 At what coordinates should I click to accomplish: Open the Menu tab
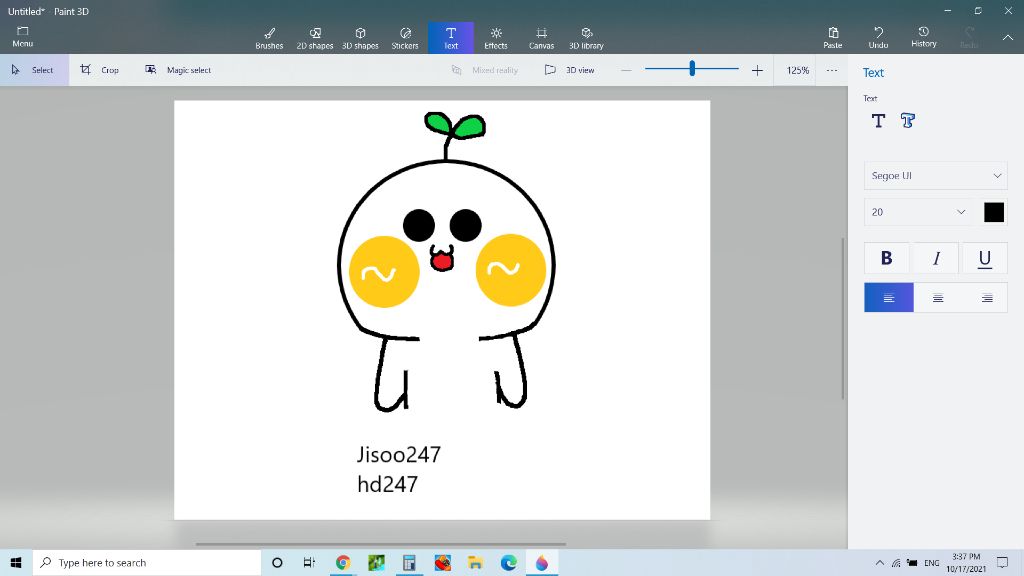pos(22,37)
